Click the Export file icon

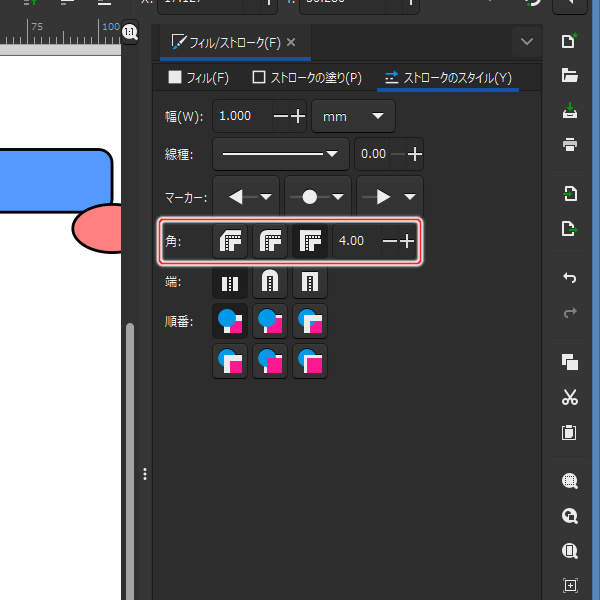[569, 228]
